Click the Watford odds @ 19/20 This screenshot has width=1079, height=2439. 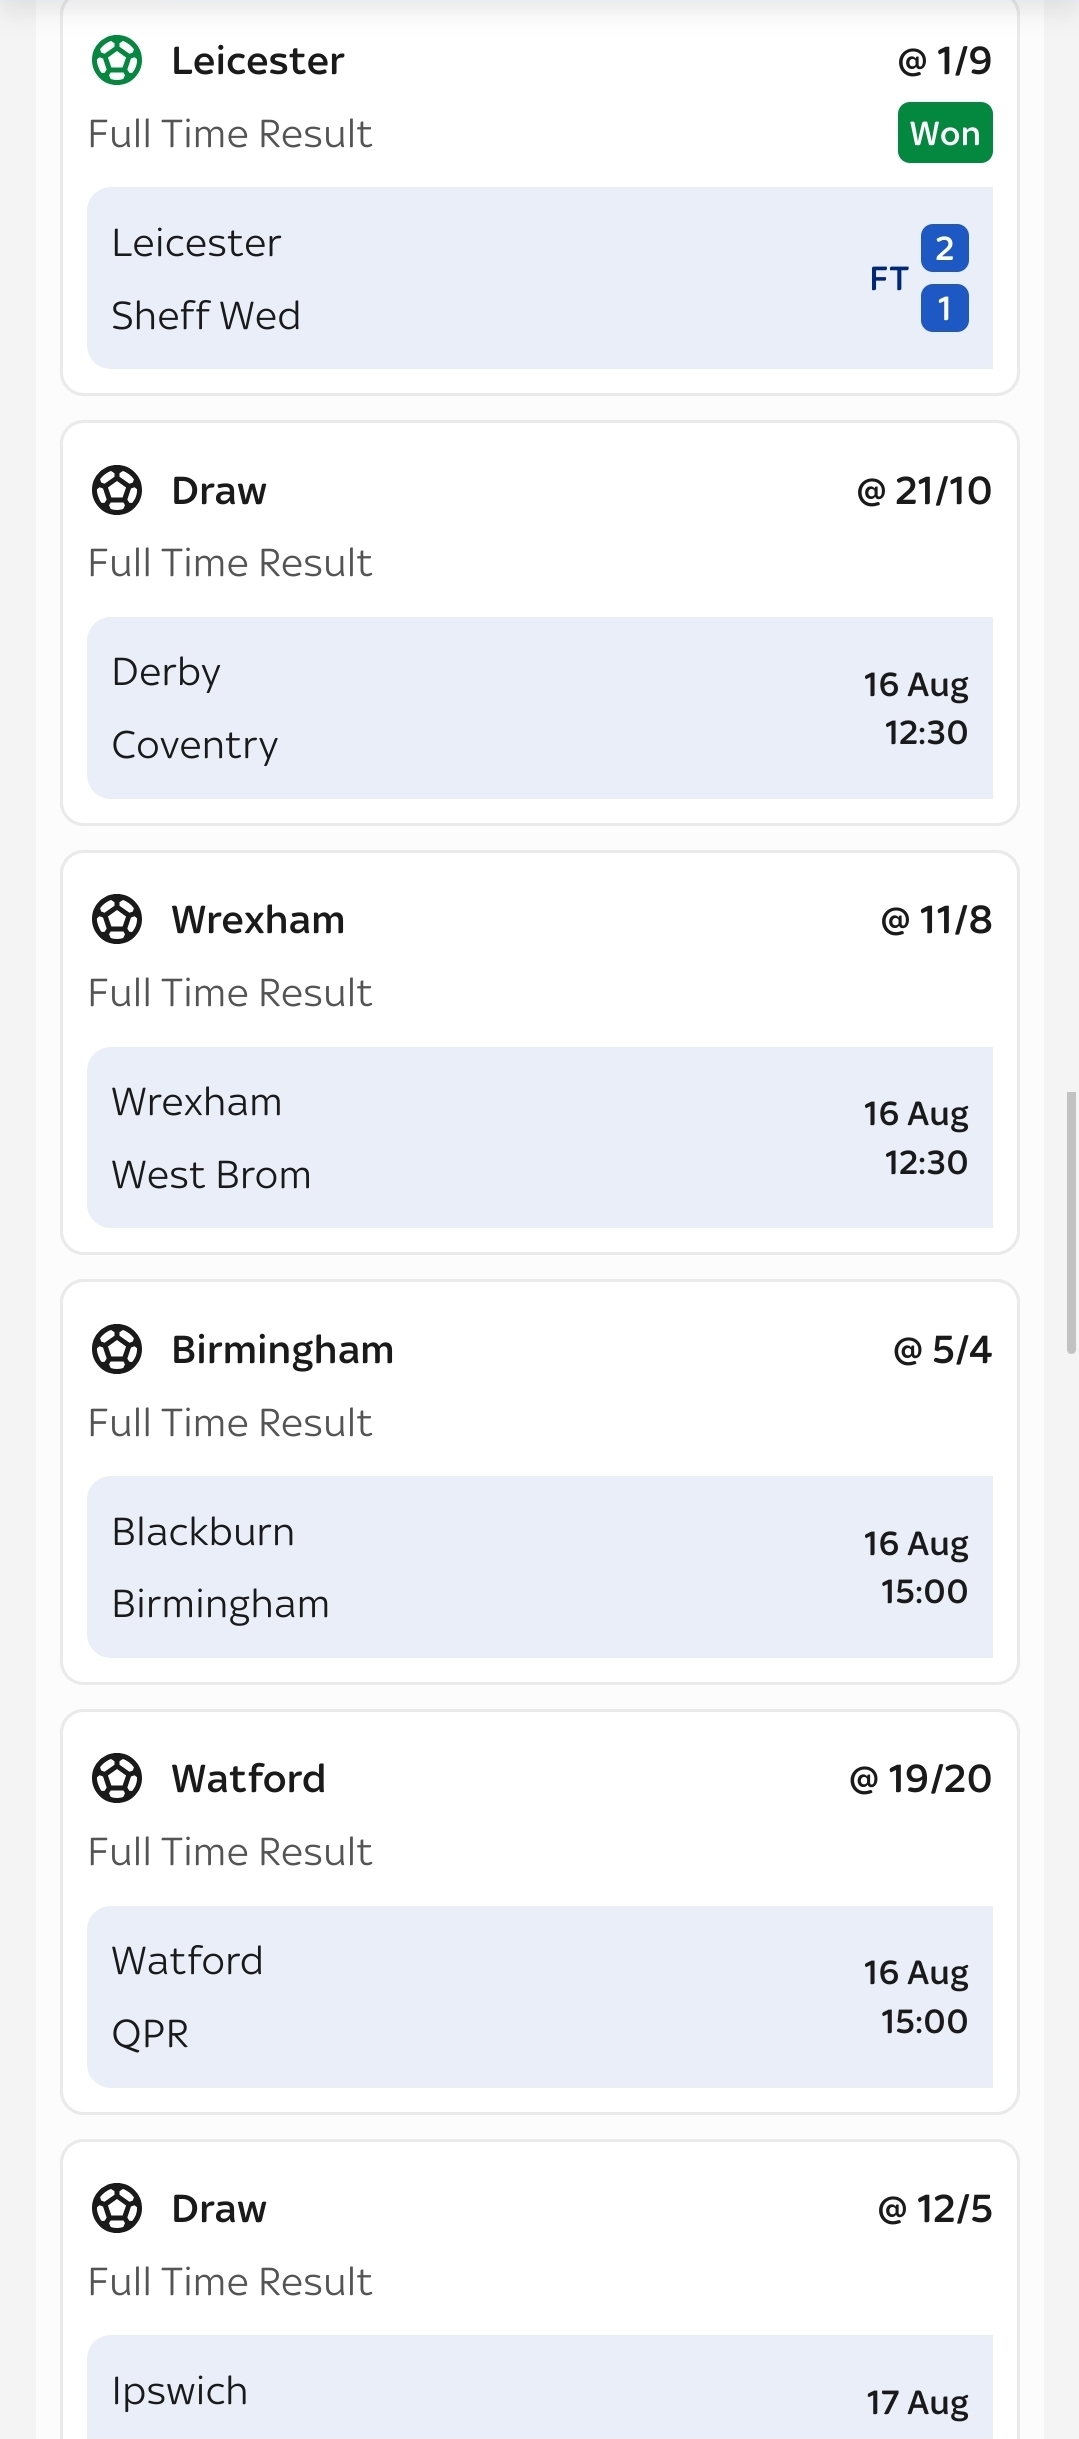[920, 1779]
